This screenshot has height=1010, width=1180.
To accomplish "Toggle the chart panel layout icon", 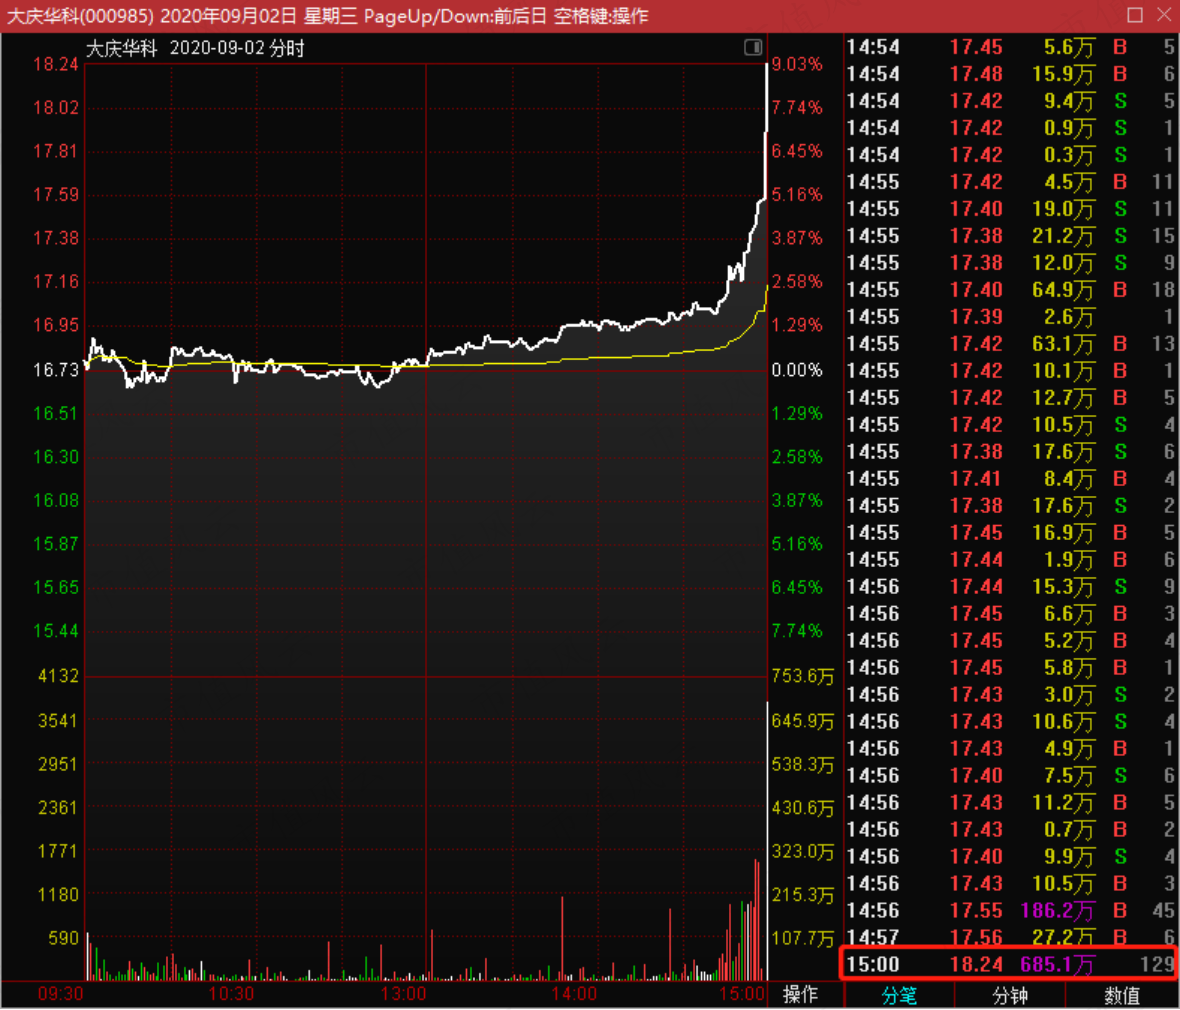I will coord(753,47).
